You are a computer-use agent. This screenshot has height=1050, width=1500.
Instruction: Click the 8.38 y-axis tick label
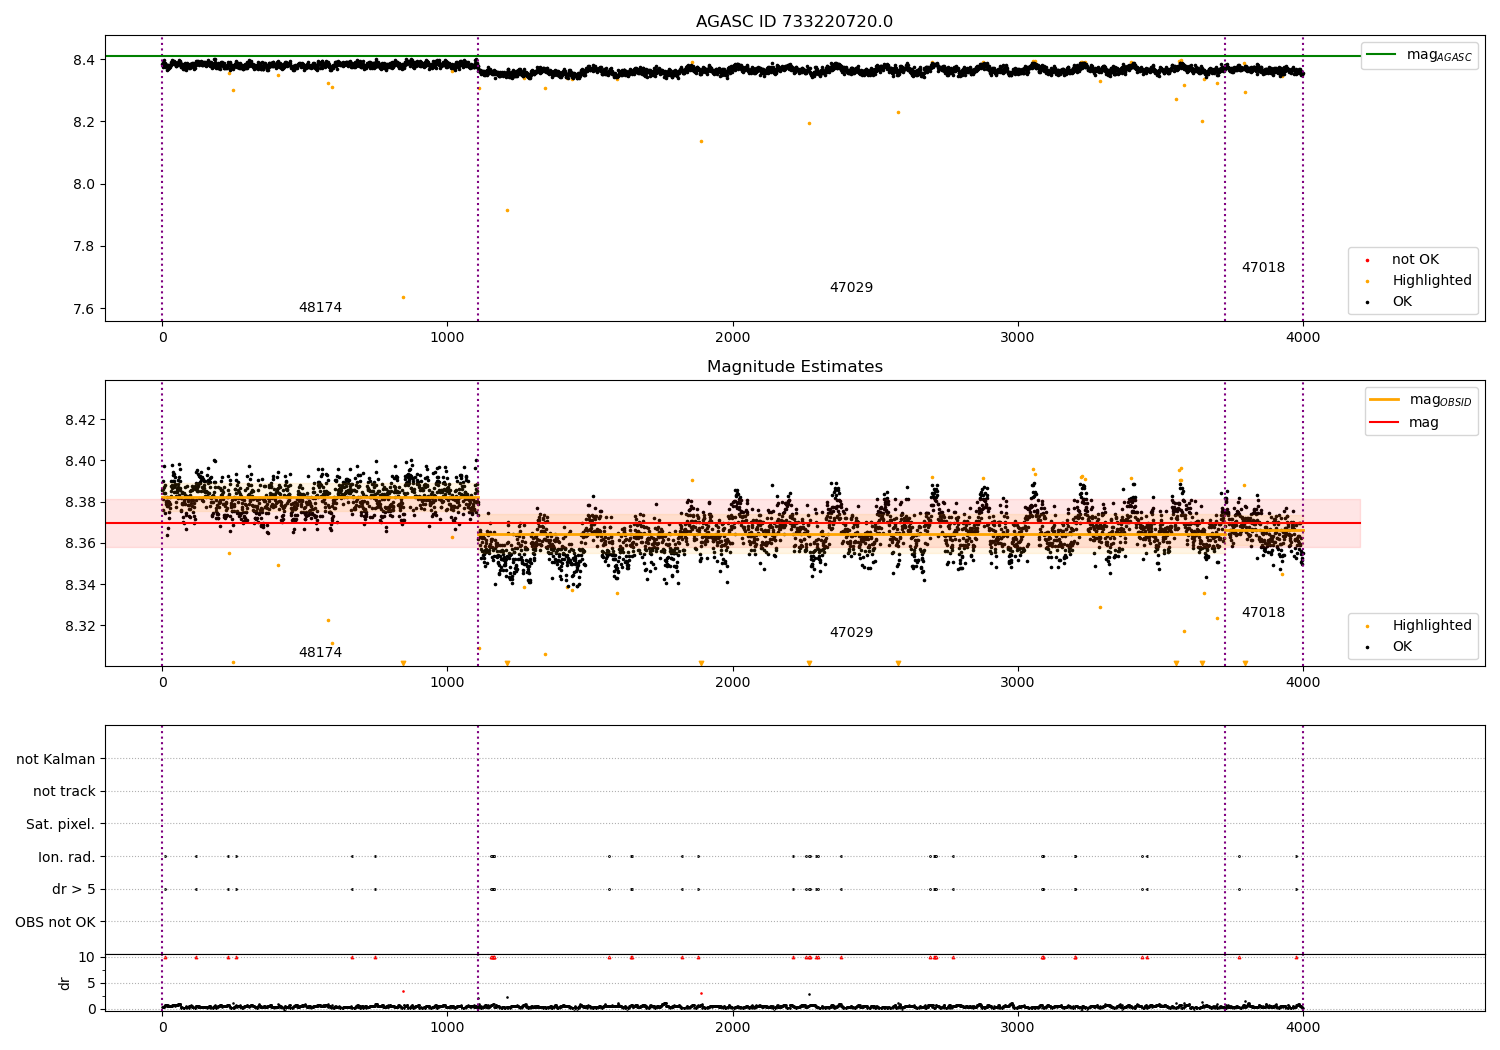click(x=80, y=503)
